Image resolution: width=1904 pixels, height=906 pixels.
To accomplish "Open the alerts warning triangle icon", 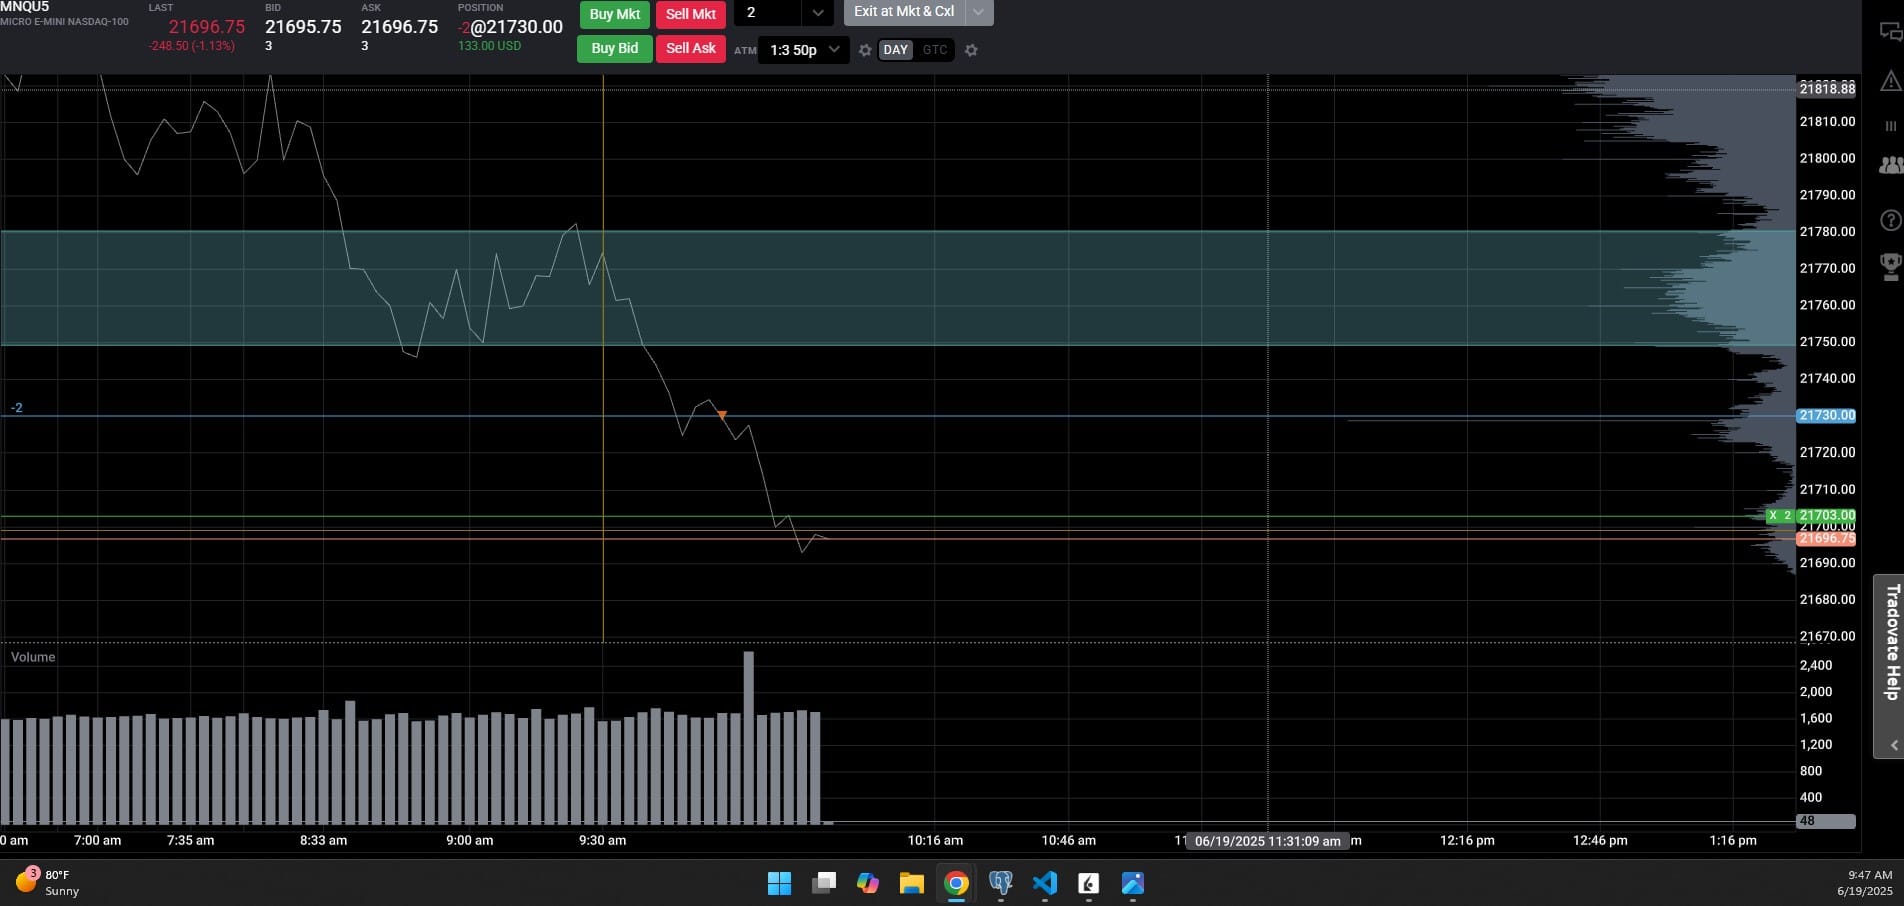I will [x=1890, y=81].
